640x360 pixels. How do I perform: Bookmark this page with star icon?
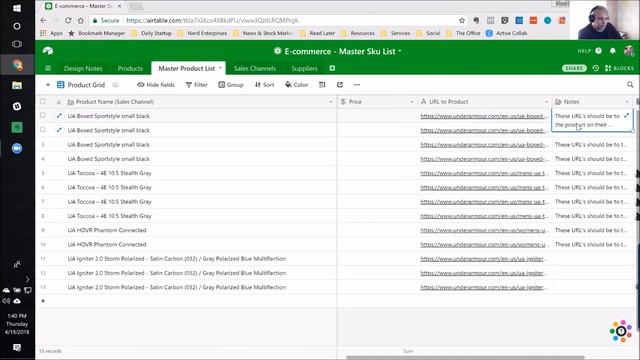point(462,20)
